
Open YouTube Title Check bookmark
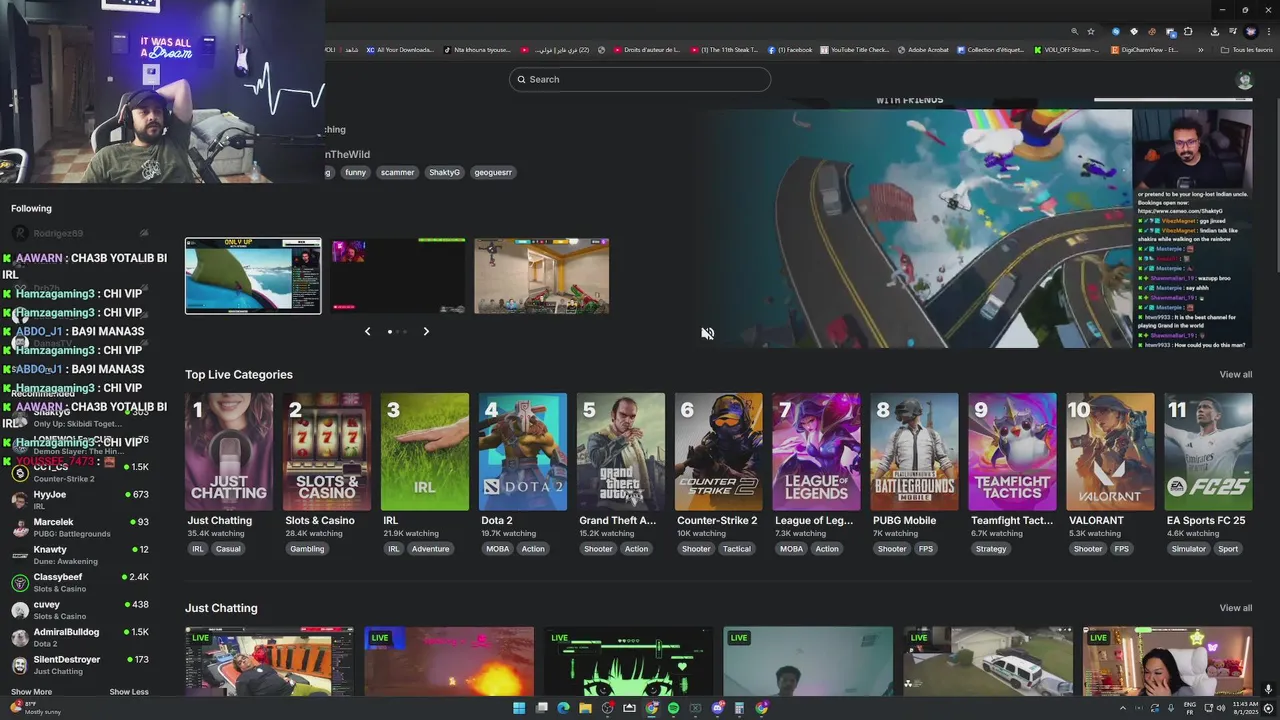click(854, 49)
